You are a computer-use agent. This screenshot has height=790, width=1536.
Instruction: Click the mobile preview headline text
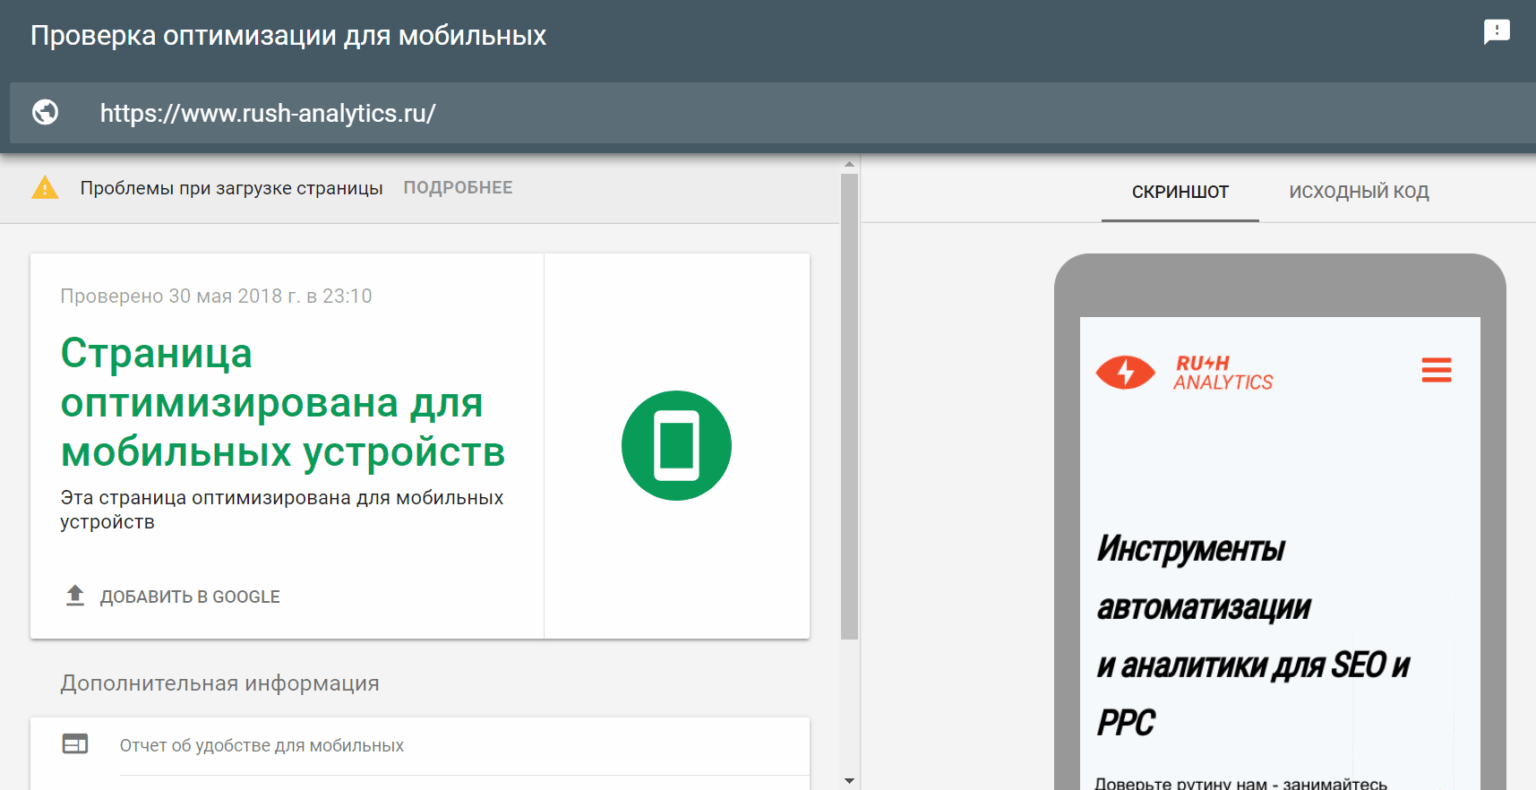[x=1252, y=635]
